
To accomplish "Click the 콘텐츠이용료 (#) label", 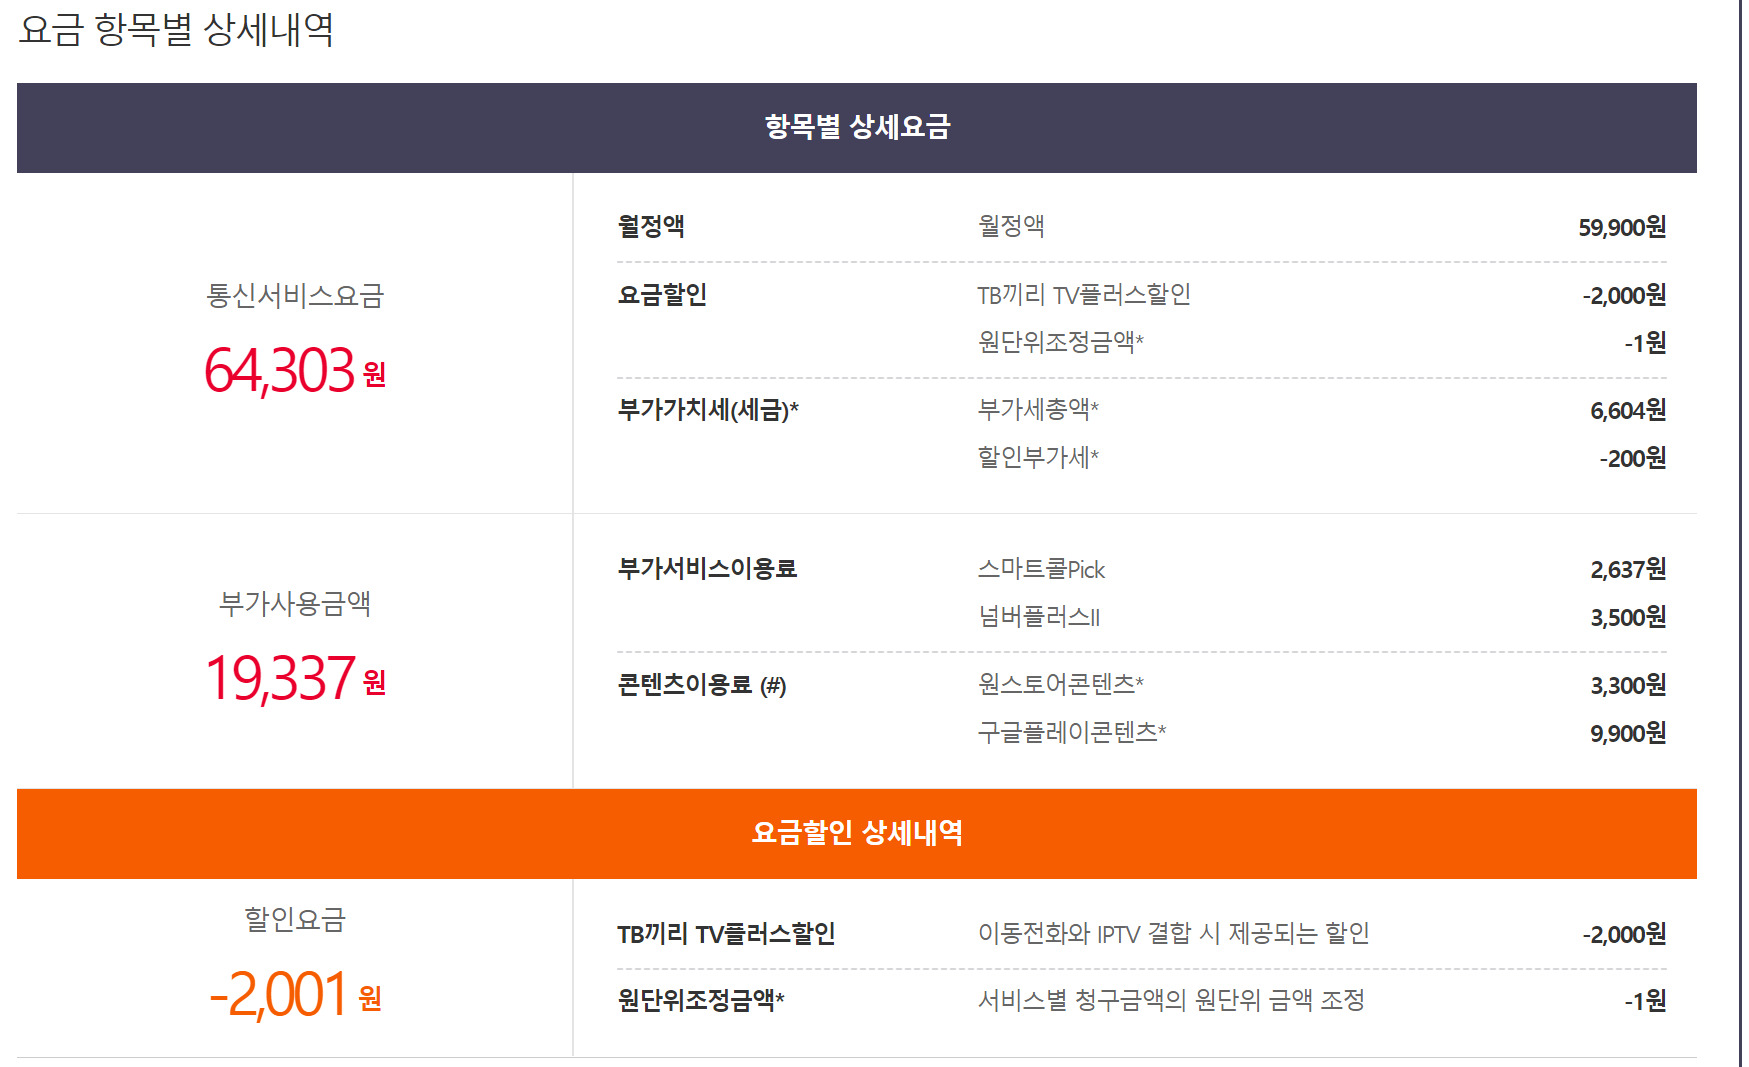I will (701, 685).
